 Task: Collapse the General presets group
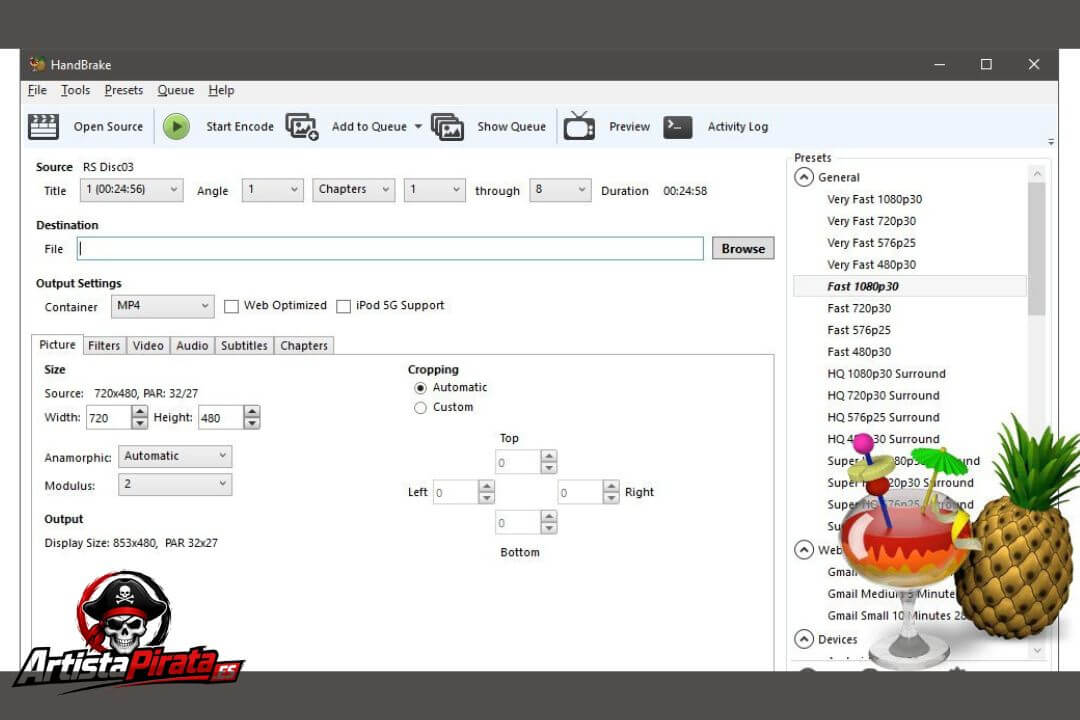click(804, 177)
